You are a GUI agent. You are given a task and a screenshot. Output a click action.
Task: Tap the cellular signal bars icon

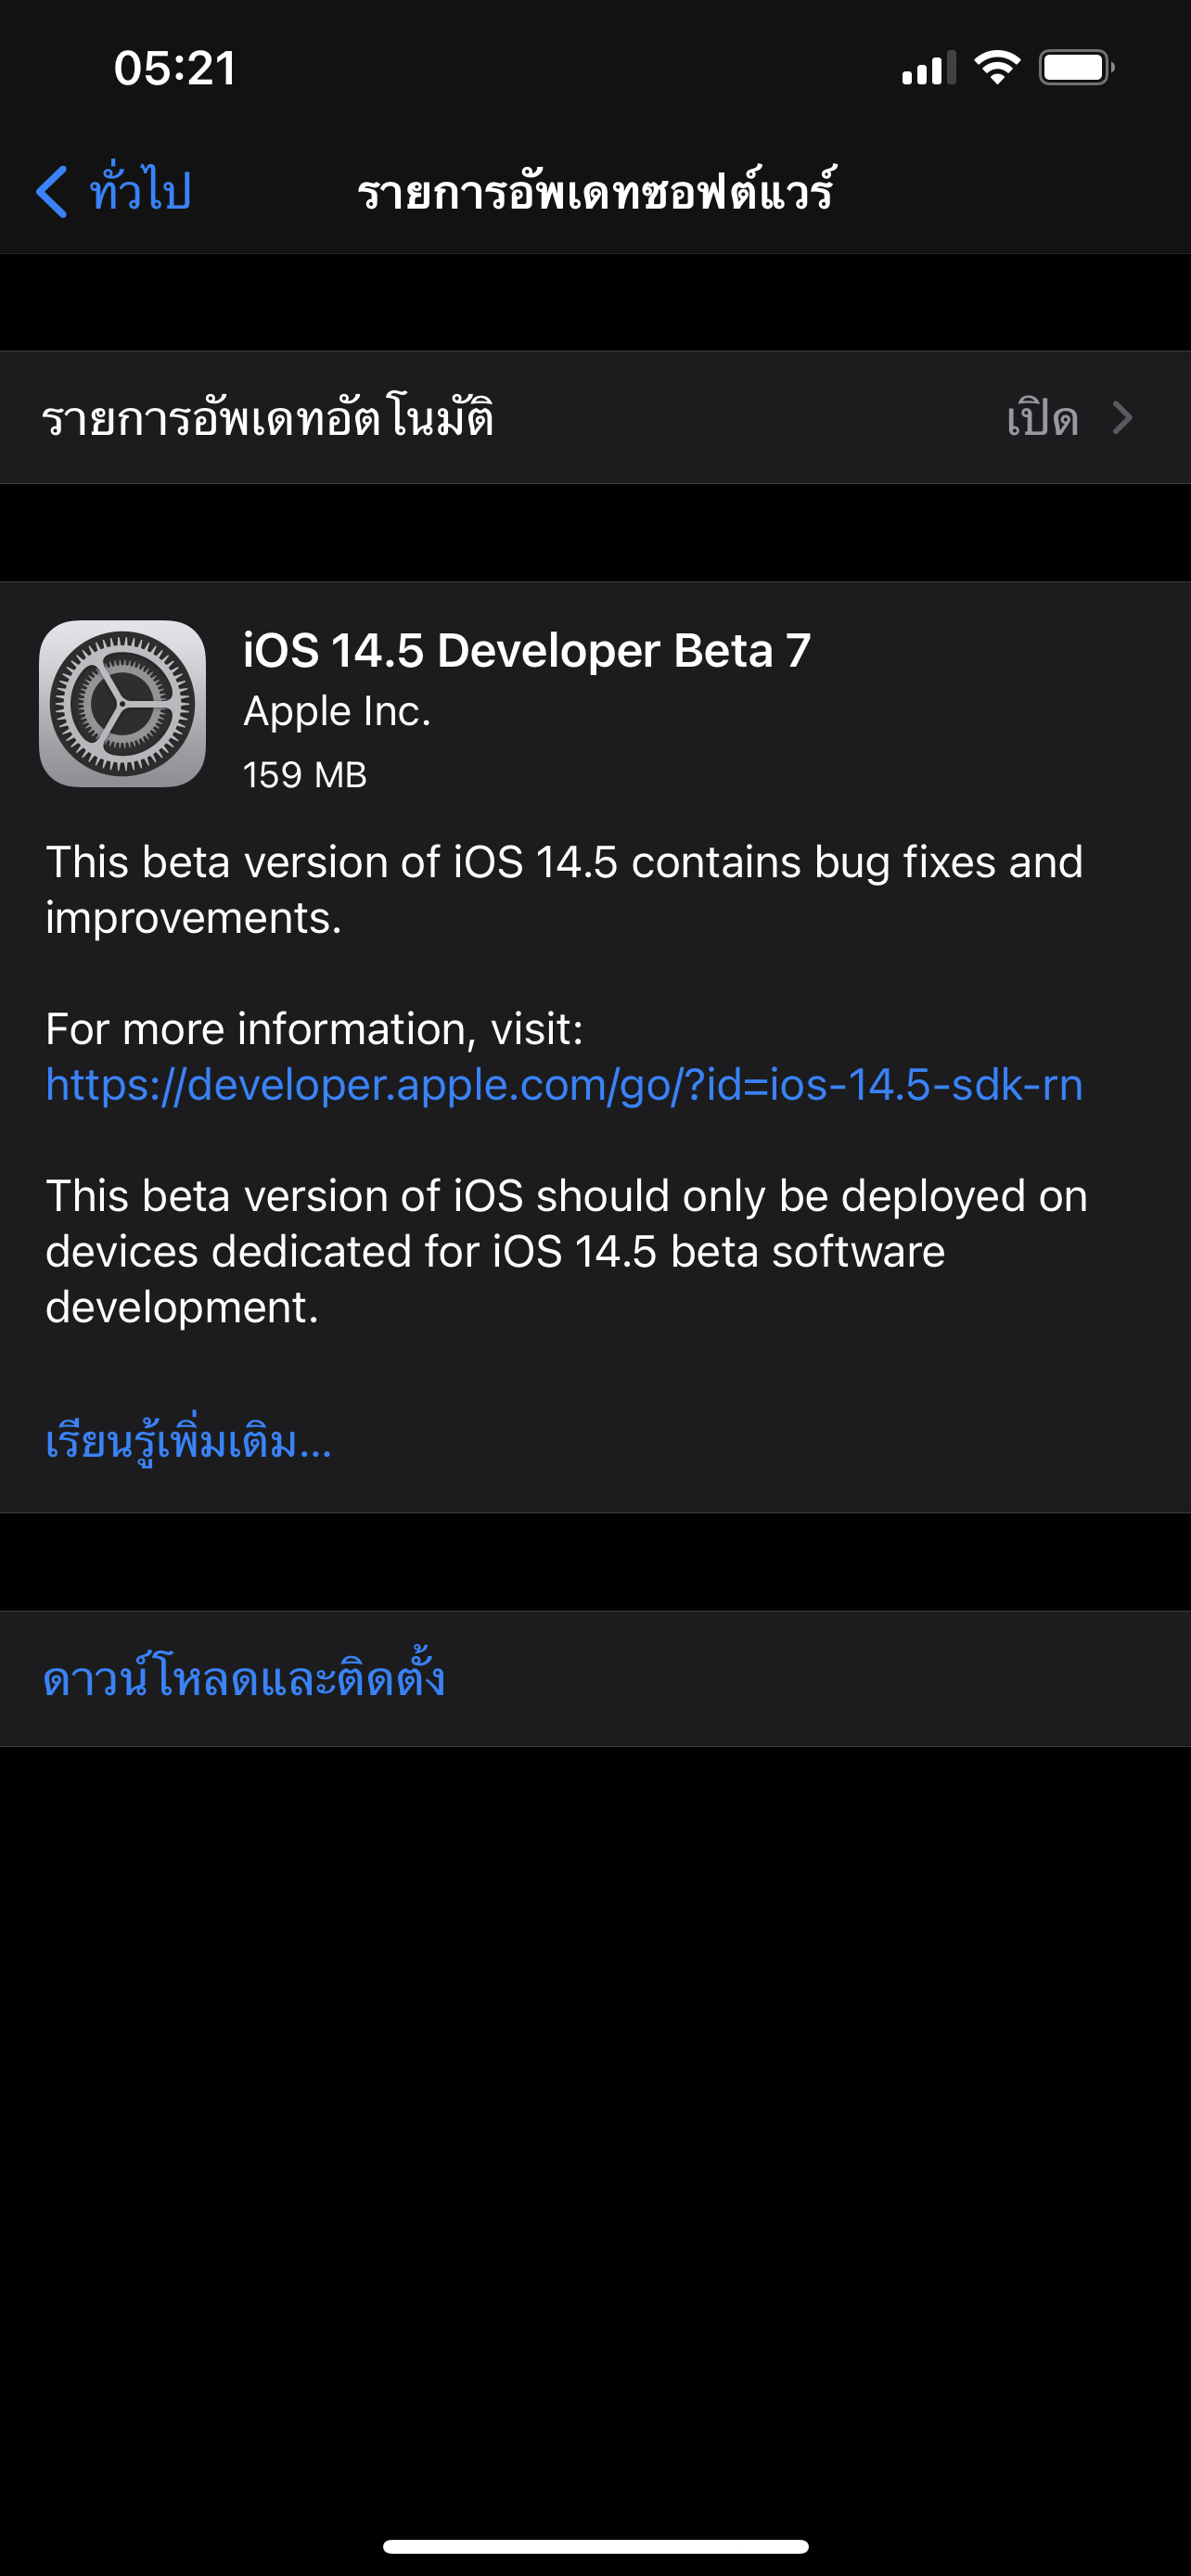[x=929, y=68]
